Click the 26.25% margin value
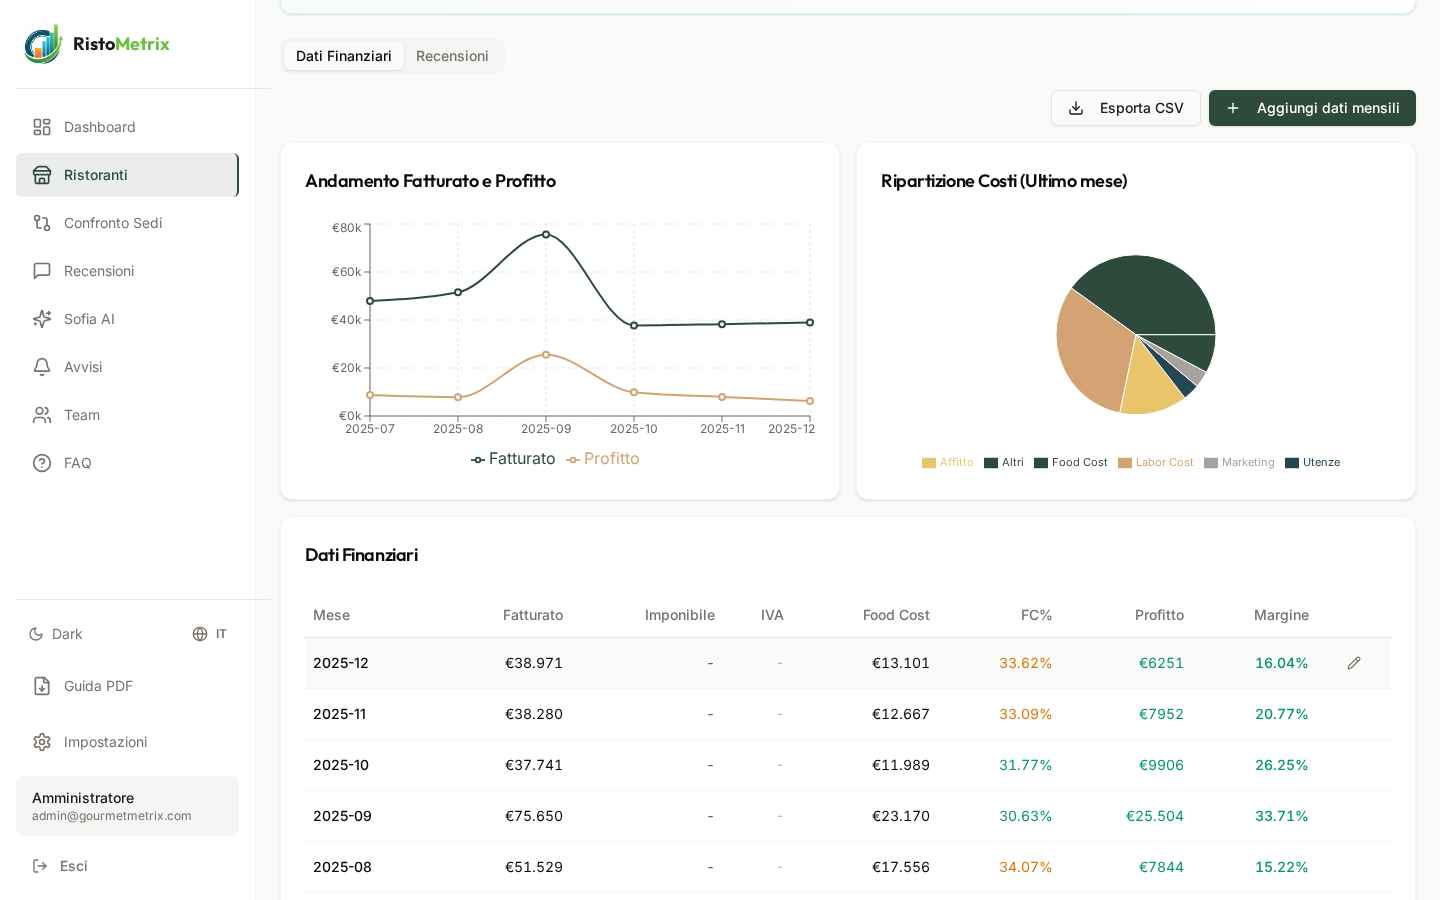Screen dimensions: 1440x900 [1282, 765]
